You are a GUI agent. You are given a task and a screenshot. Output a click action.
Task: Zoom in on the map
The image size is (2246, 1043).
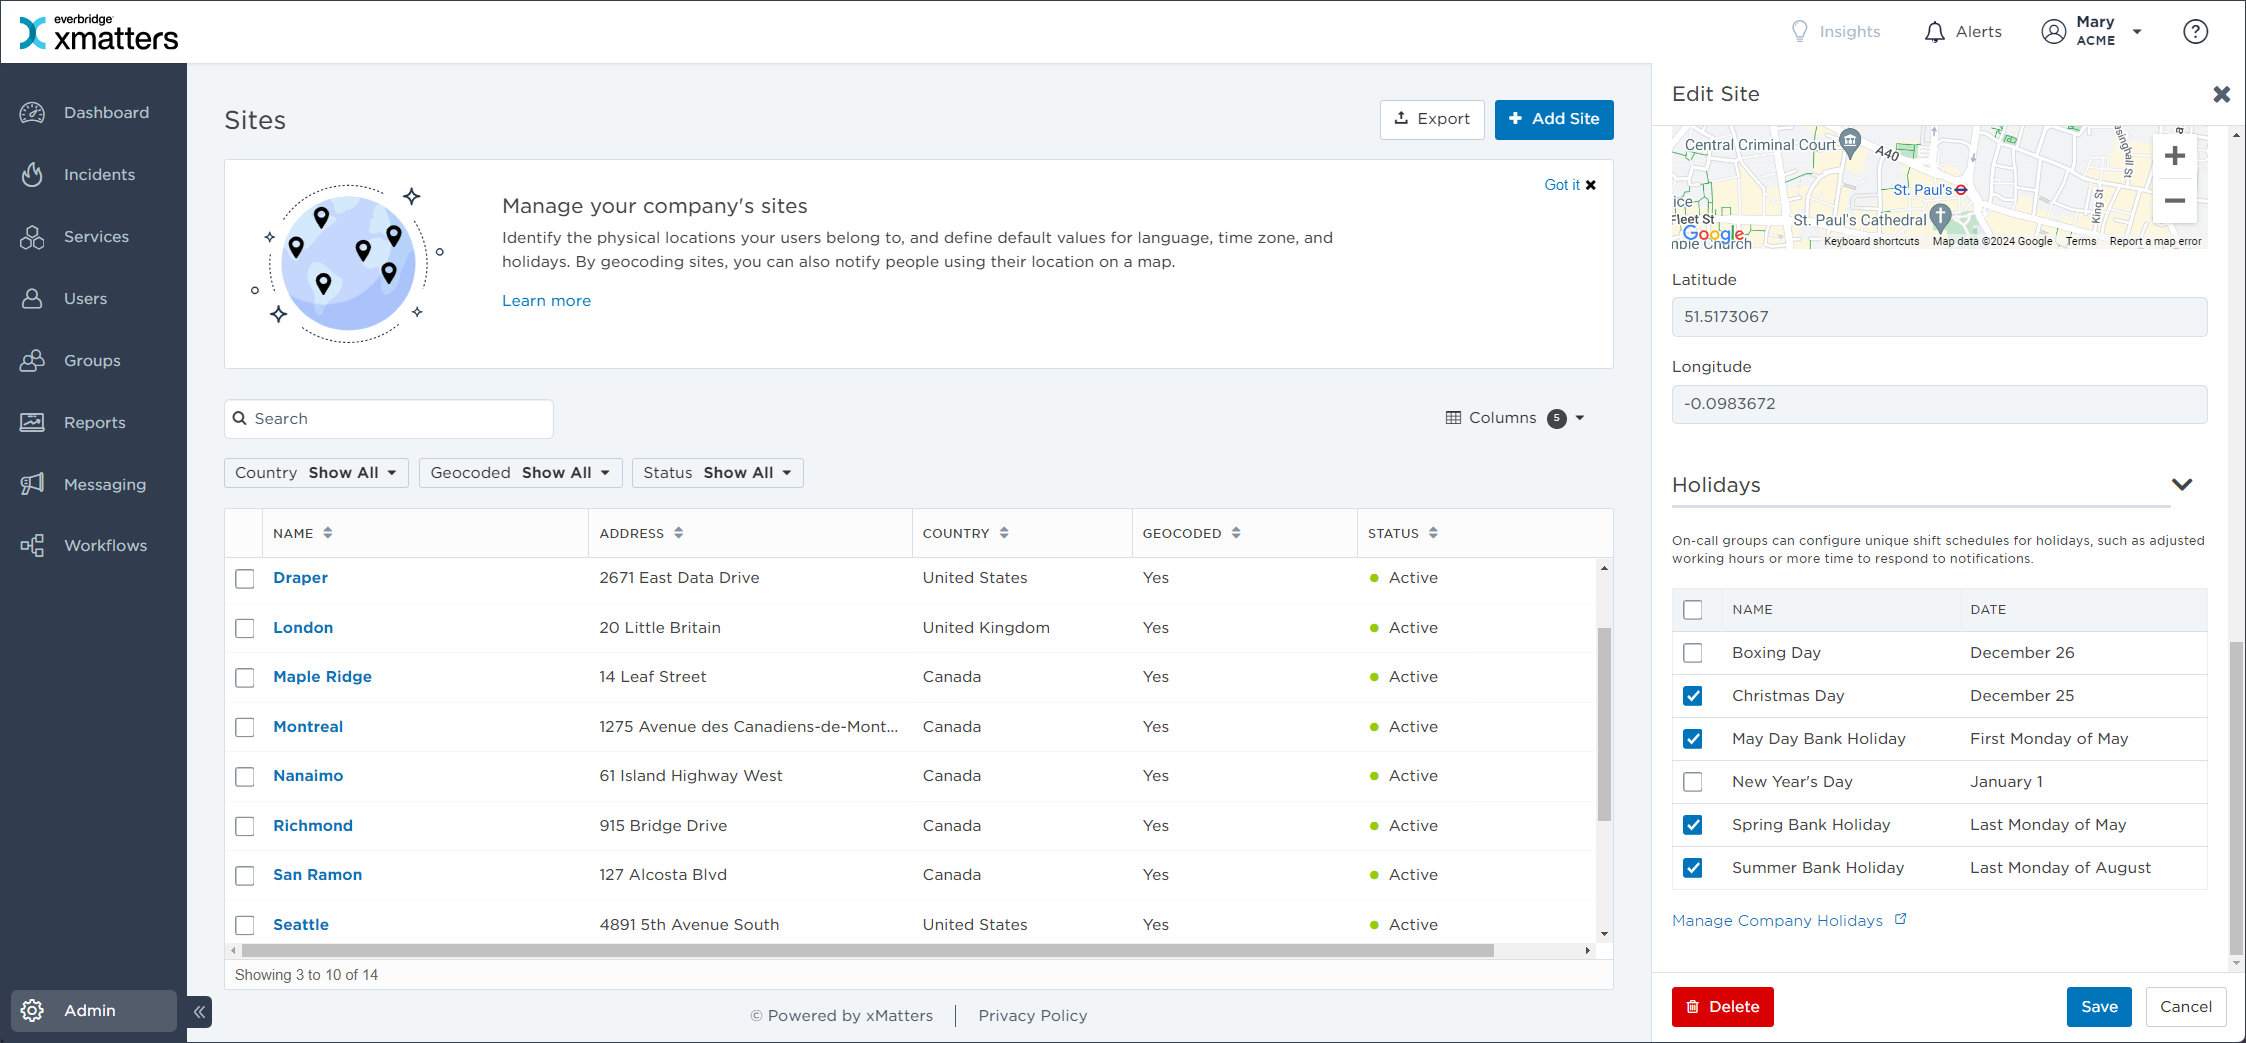pyautogui.click(x=2174, y=156)
